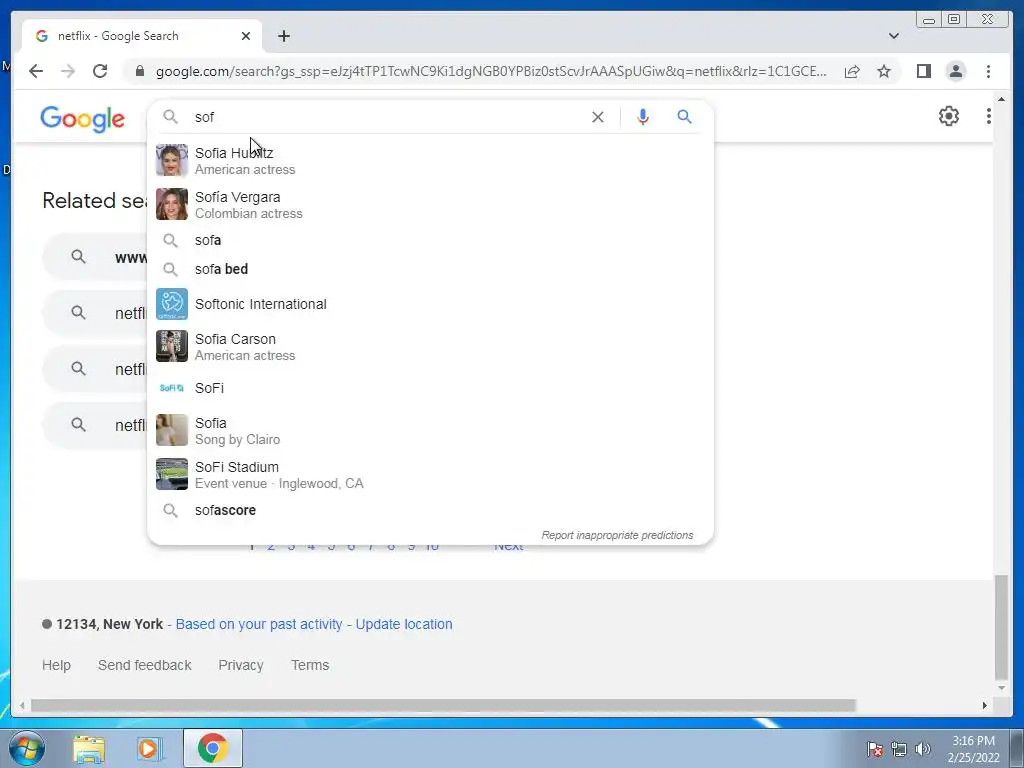Select the SoFi suggestion
Screen dimensions: 1024x768
[431, 388]
